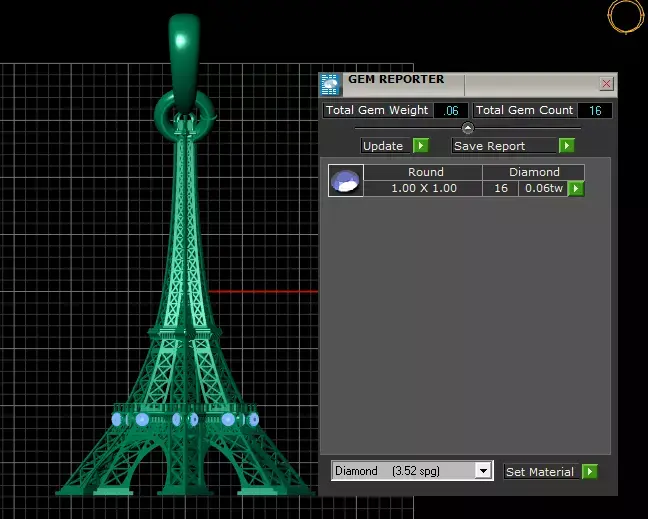Screen dimensions: 648x519
Task: Click the Total Gem Count value 16
Action: coord(595,110)
